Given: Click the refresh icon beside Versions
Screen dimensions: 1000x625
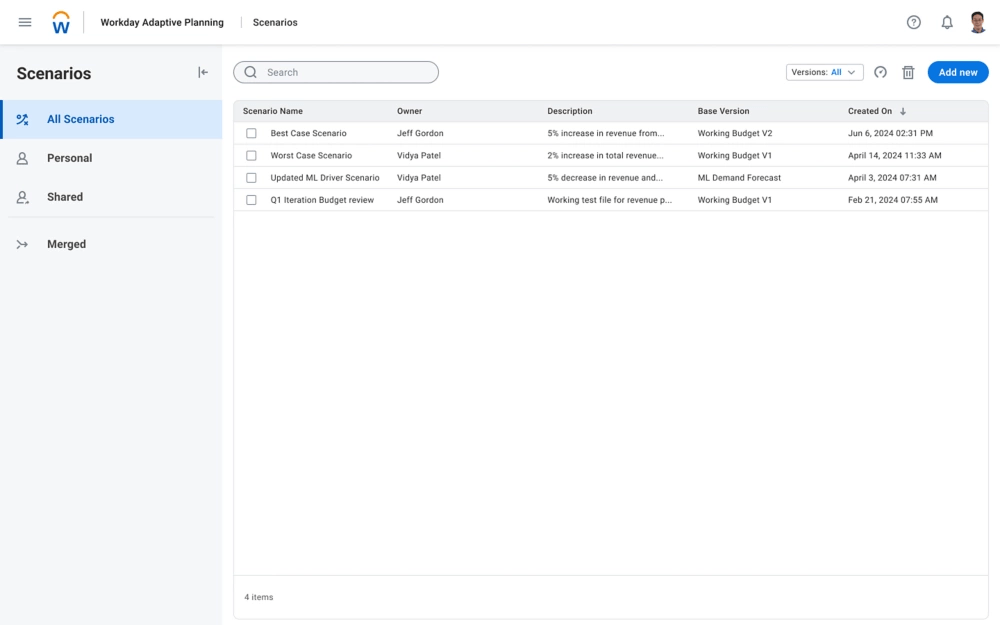Looking at the screenshot, I should coord(880,72).
